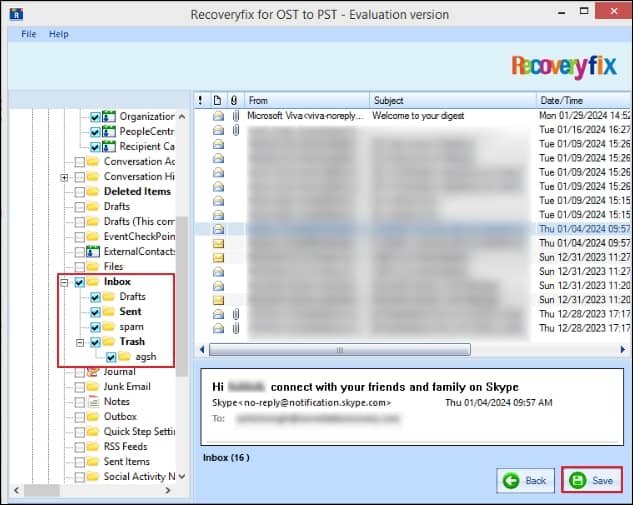Select the Social Activity N folder label
Viewport: 633px width, 505px height.
tap(139, 477)
